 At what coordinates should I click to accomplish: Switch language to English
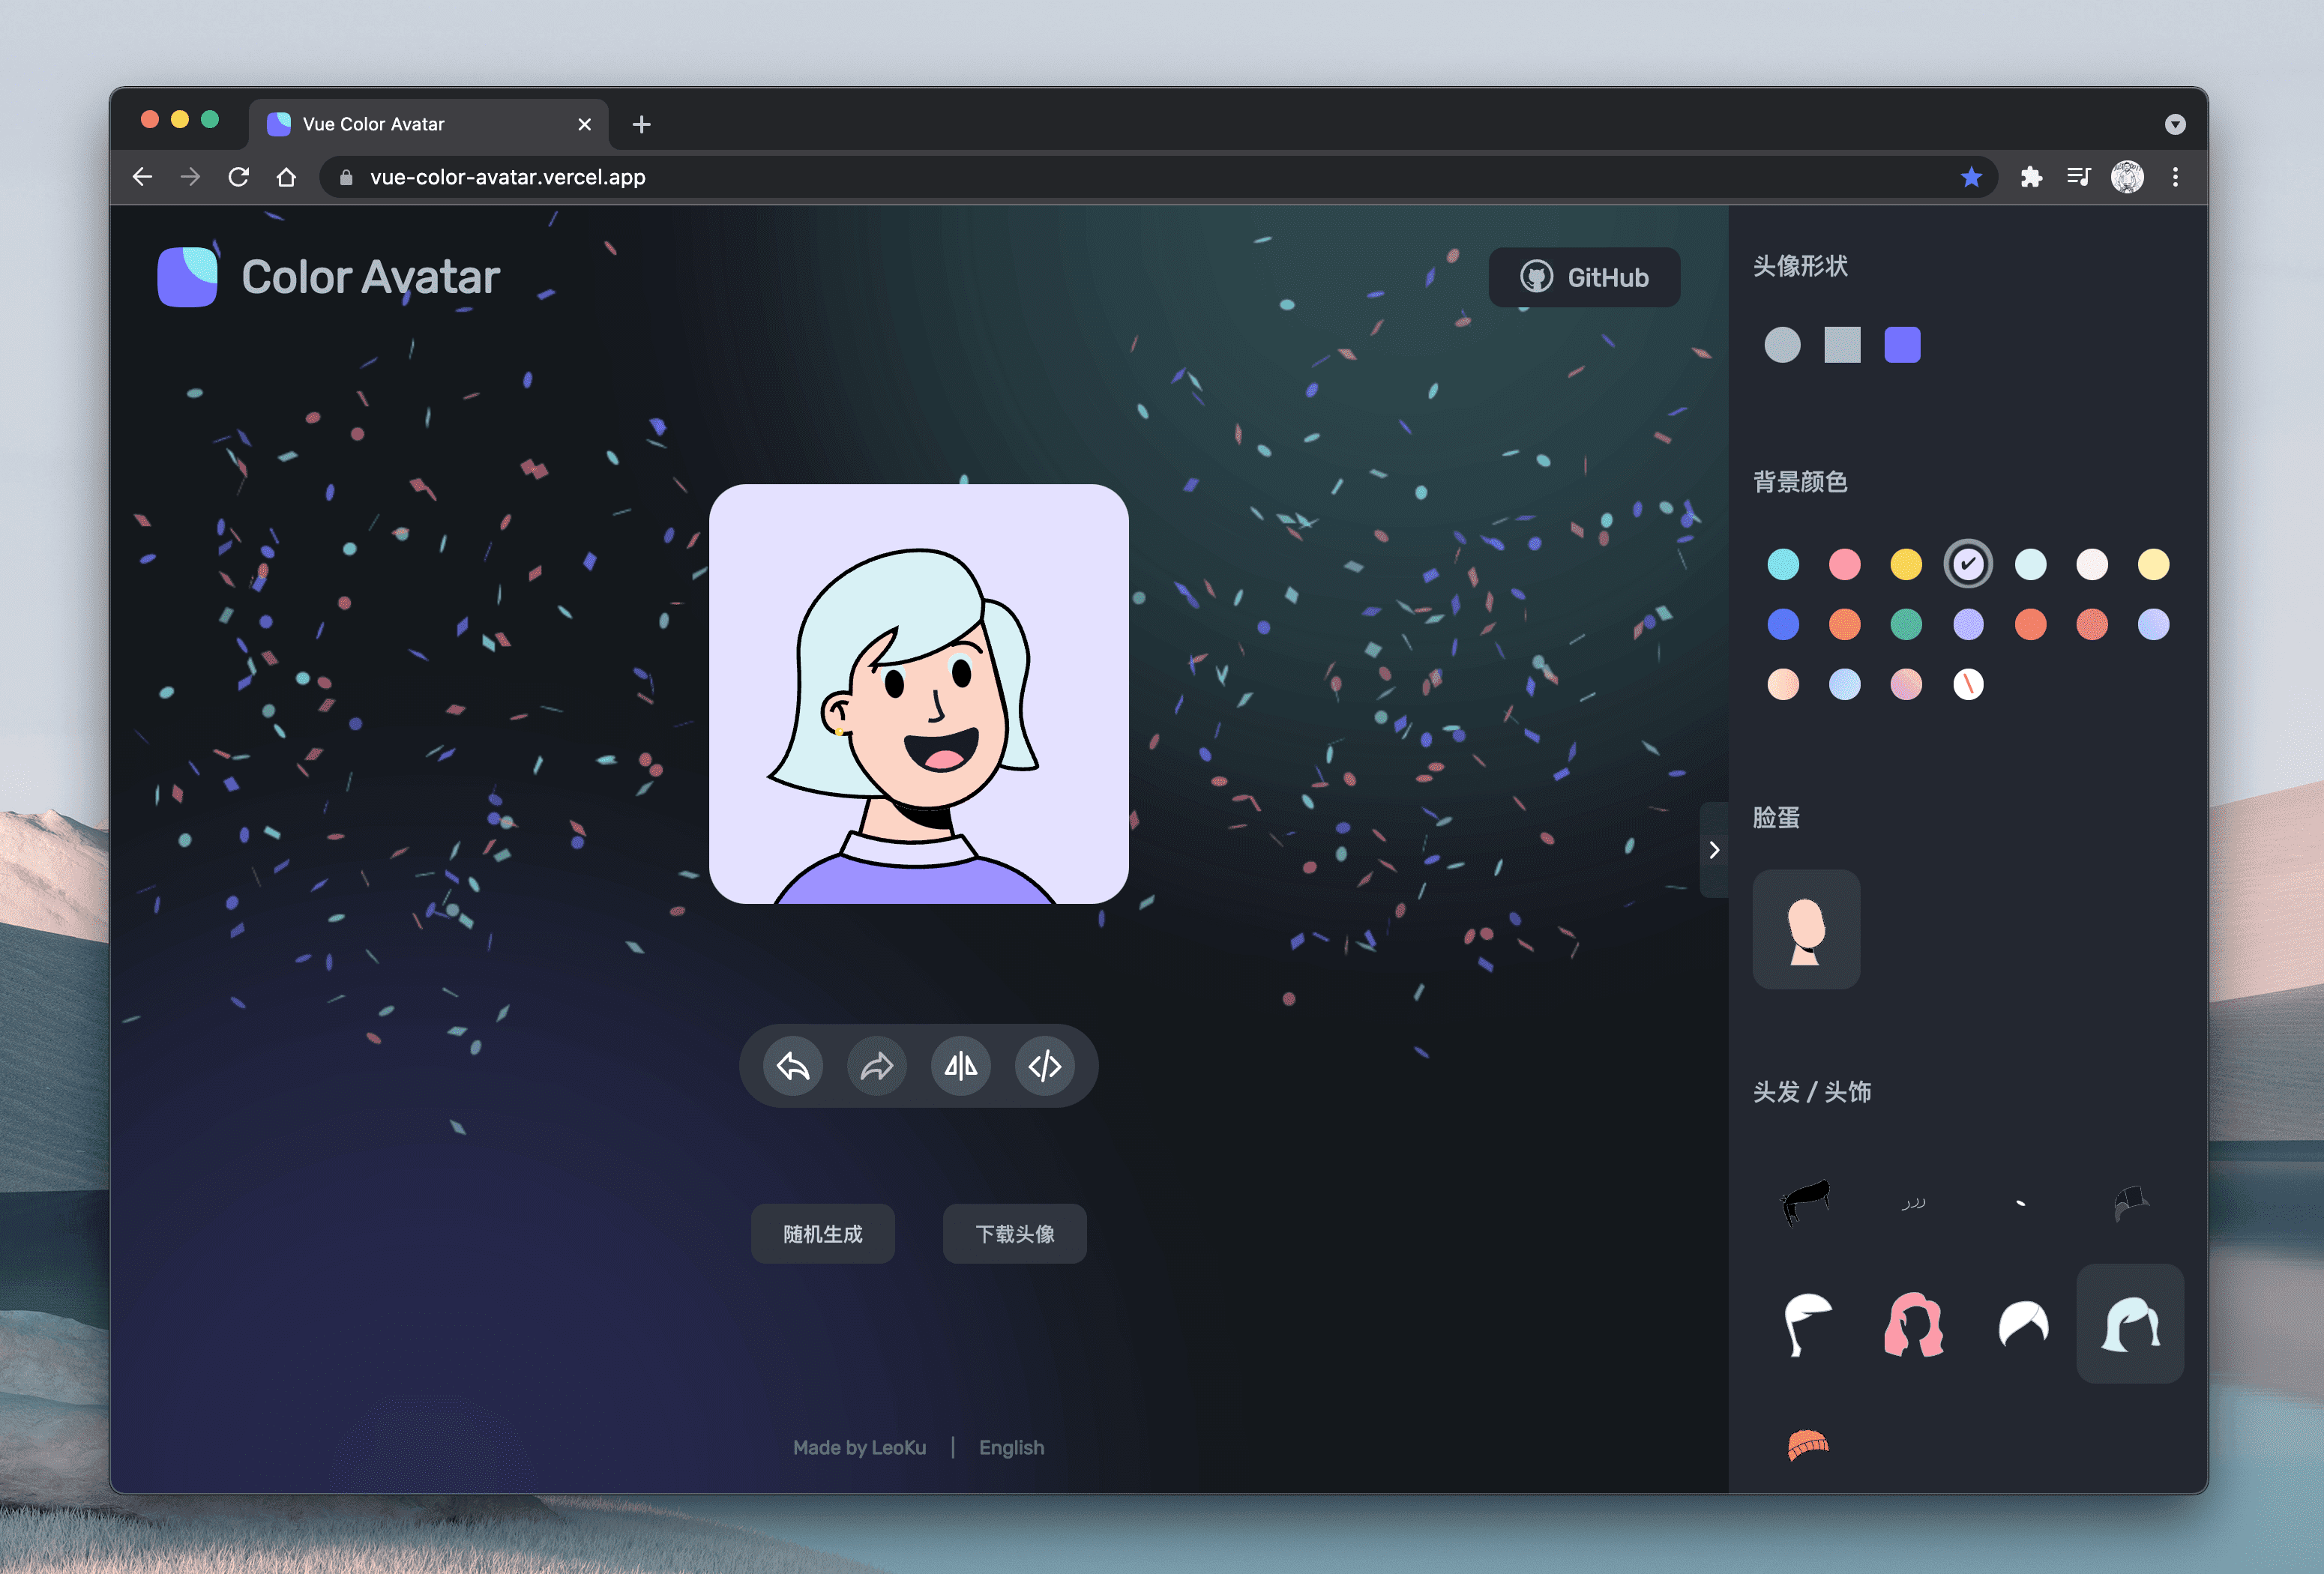[1011, 1447]
